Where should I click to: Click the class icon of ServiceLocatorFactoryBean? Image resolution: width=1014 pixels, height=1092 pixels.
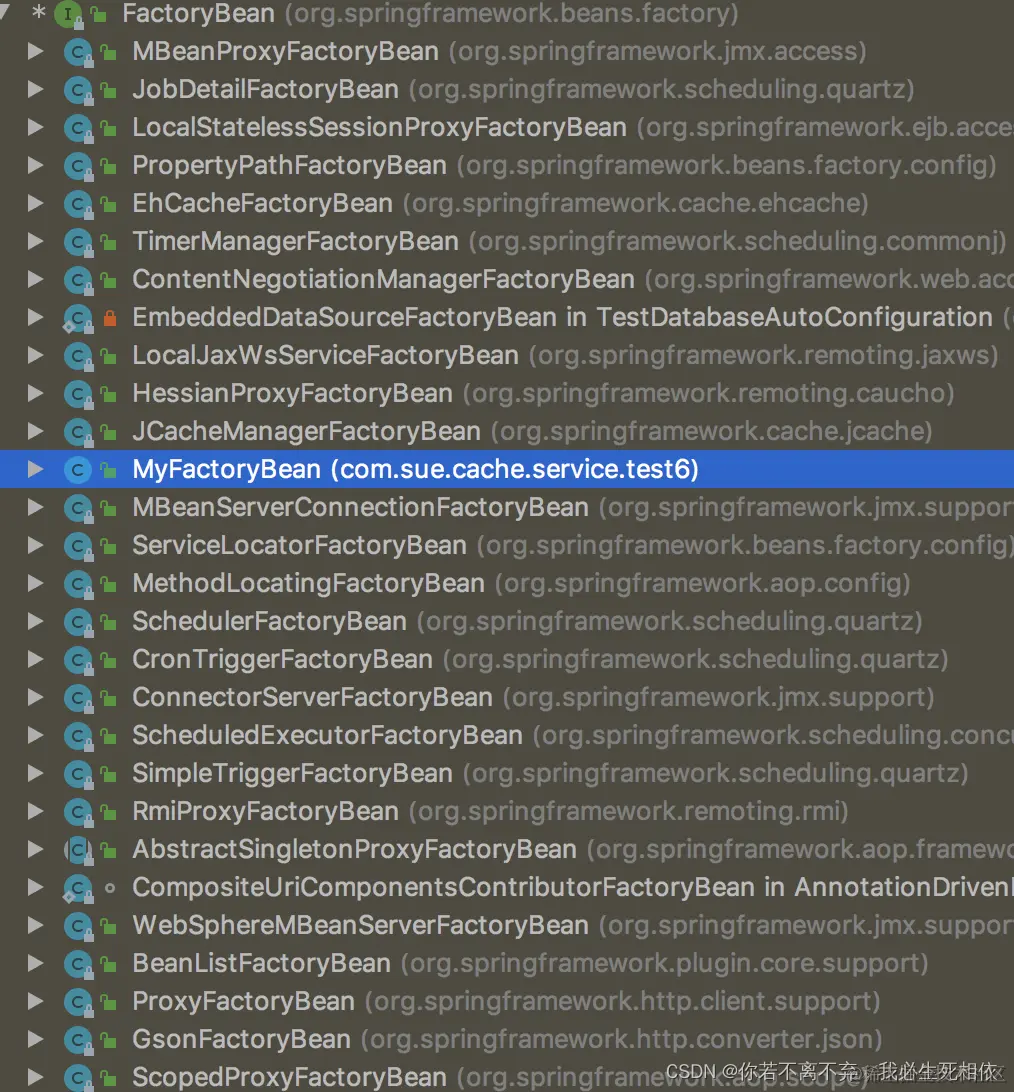pos(78,546)
